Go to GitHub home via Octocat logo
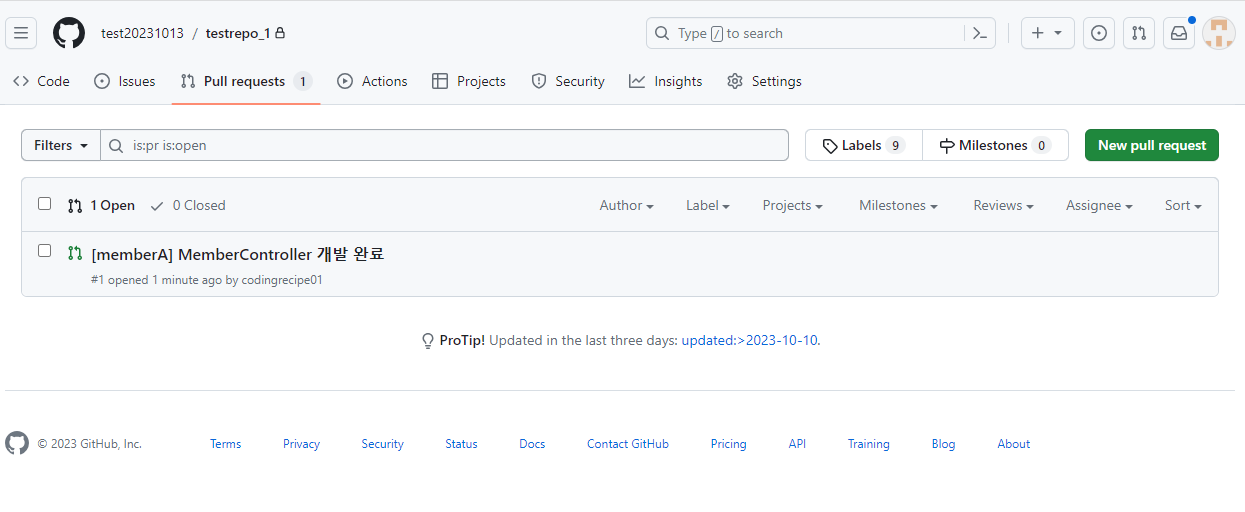The width and height of the screenshot is (1245, 512). click(x=69, y=33)
